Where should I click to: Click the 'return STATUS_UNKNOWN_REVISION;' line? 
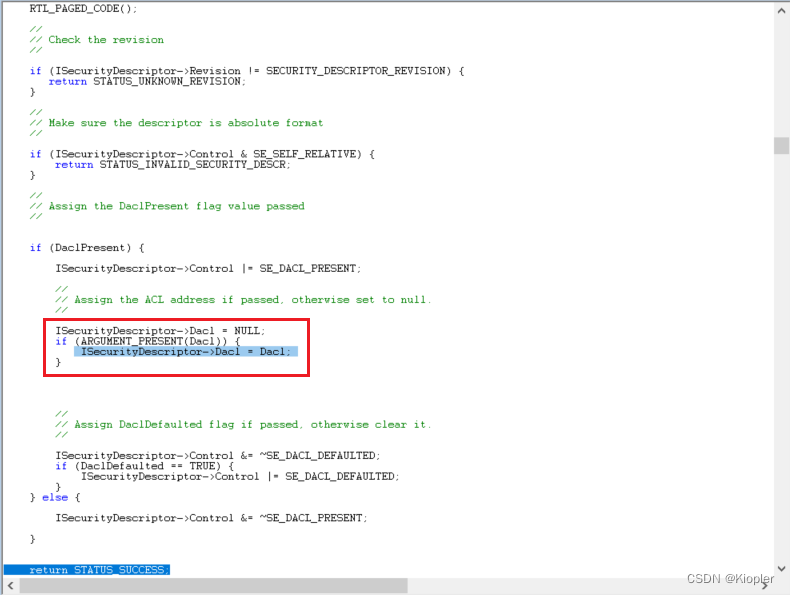(x=147, y=82)
